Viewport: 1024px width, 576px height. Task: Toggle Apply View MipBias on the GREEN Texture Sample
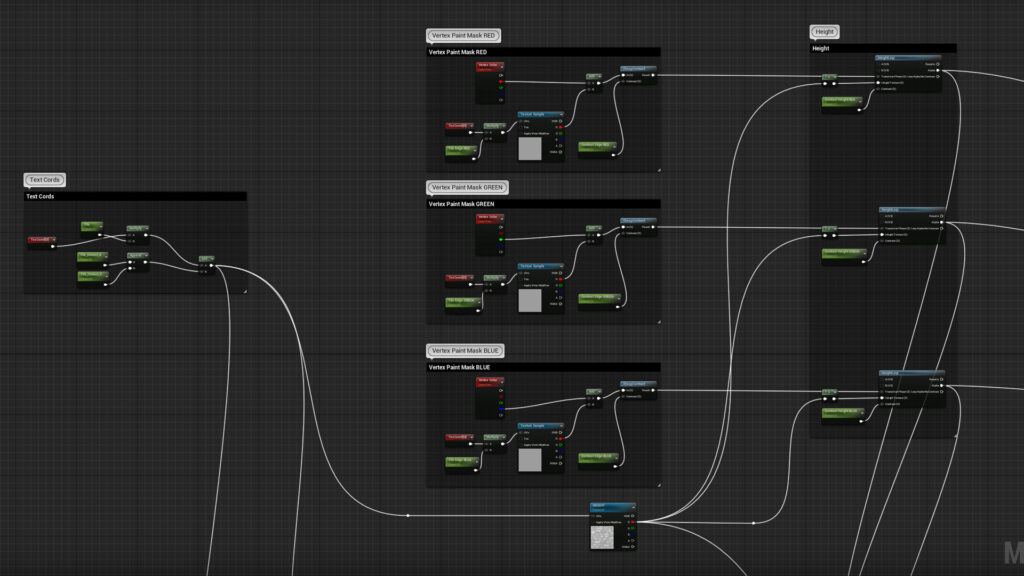click(x=522, y=285)
